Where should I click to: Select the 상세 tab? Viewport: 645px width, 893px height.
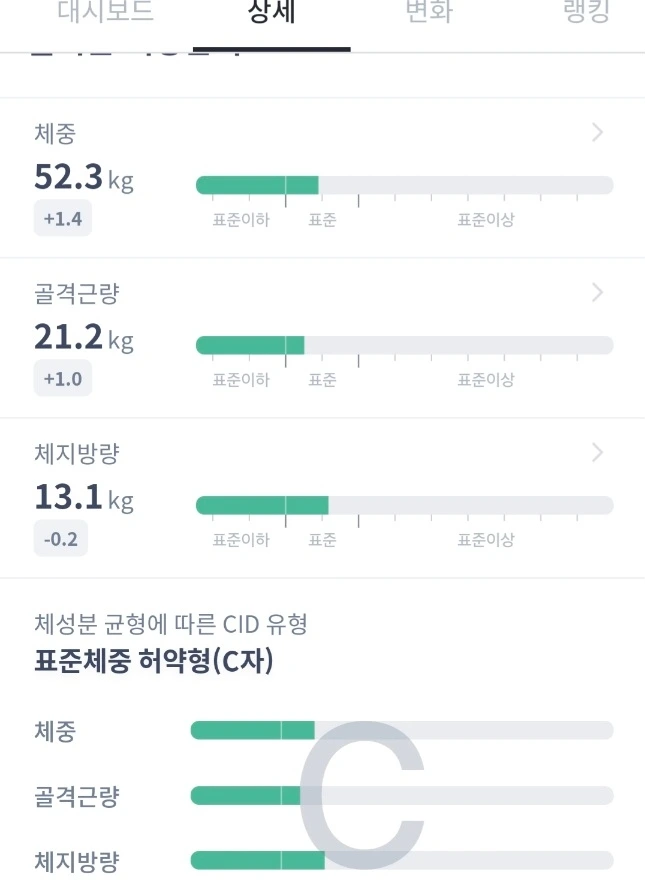coord(271,15)
